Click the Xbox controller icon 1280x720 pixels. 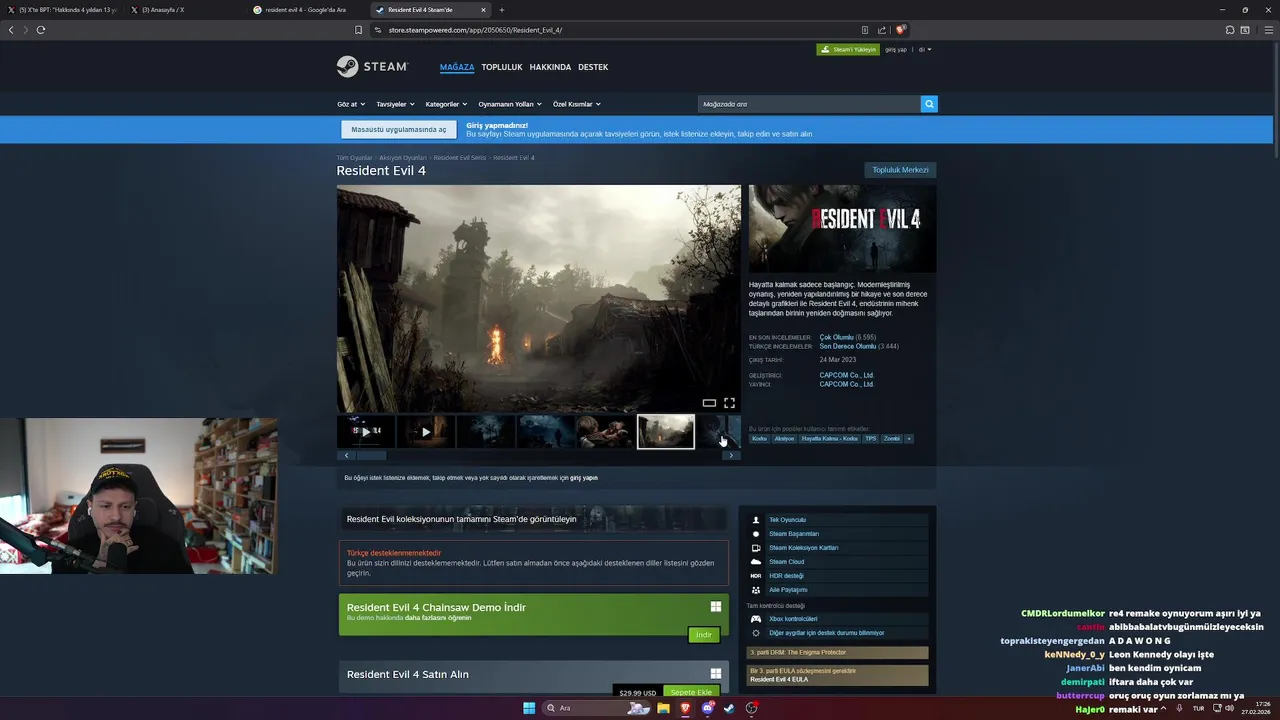click(756, 619)
